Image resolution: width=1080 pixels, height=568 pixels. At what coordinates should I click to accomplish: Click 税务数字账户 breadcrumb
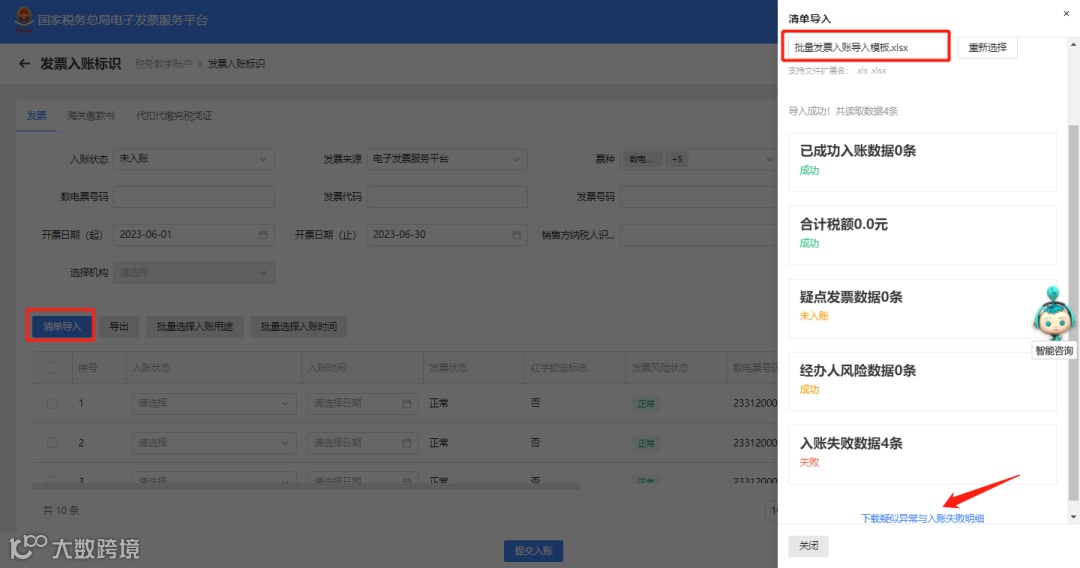pyautogui.click(x=163, y=63)
